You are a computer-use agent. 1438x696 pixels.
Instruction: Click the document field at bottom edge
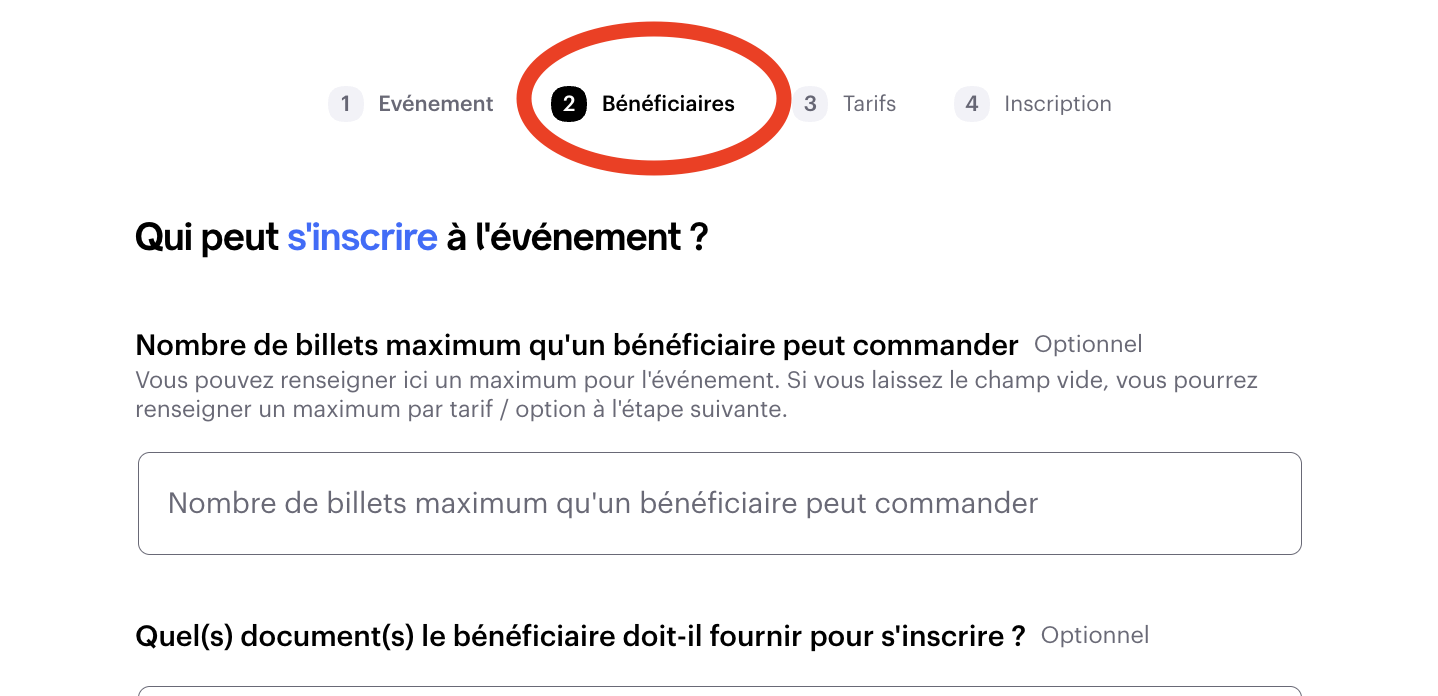click(719, 690)
